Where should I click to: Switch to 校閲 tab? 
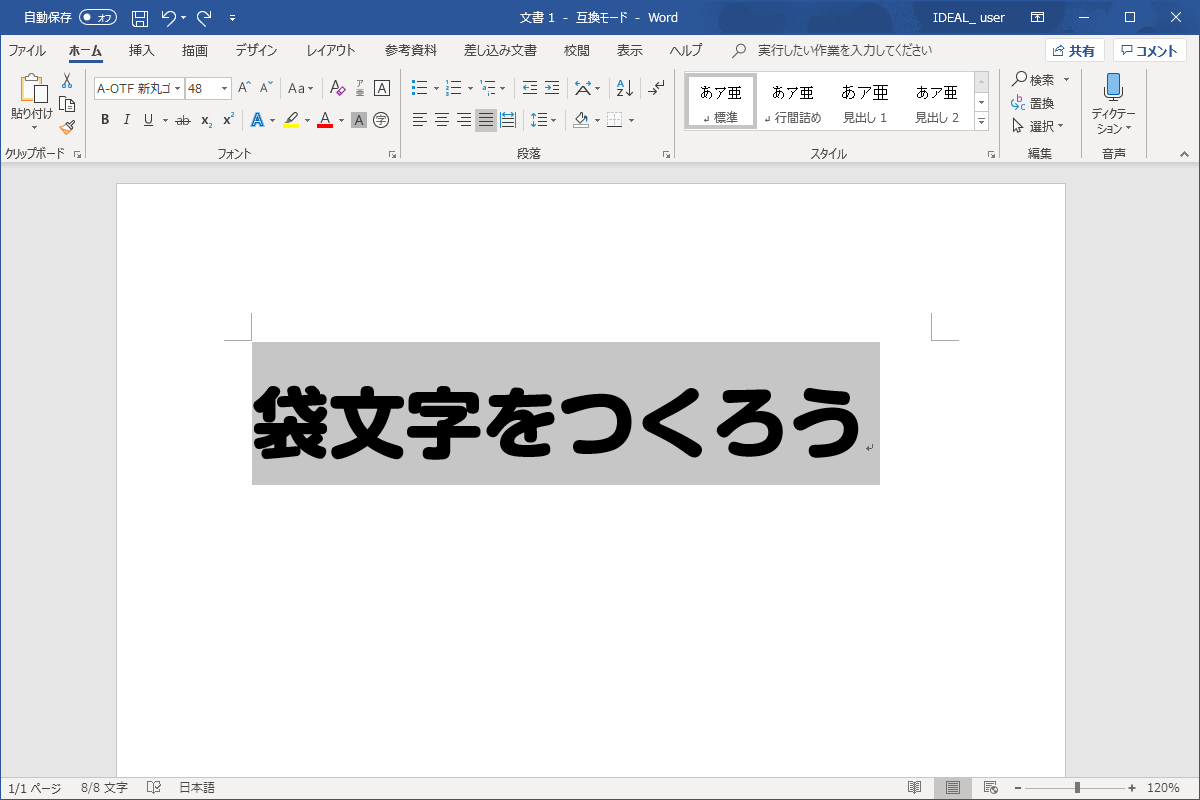point(577,50)
